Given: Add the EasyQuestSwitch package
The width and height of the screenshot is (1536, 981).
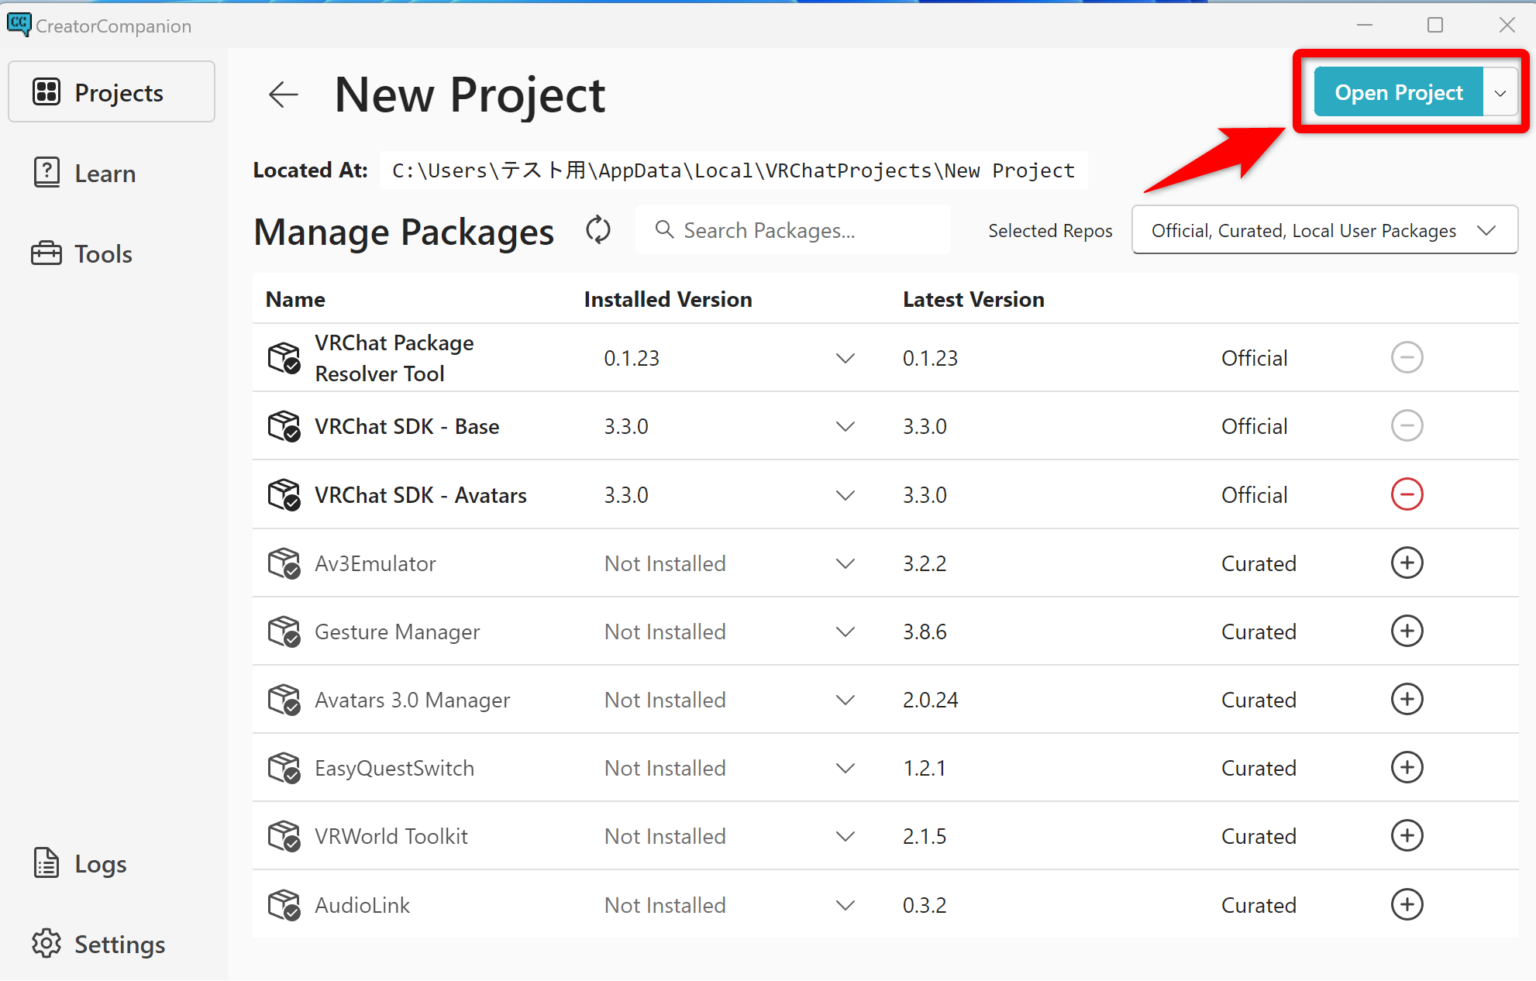Looking at the screenshot, I should pos(1406,768).
